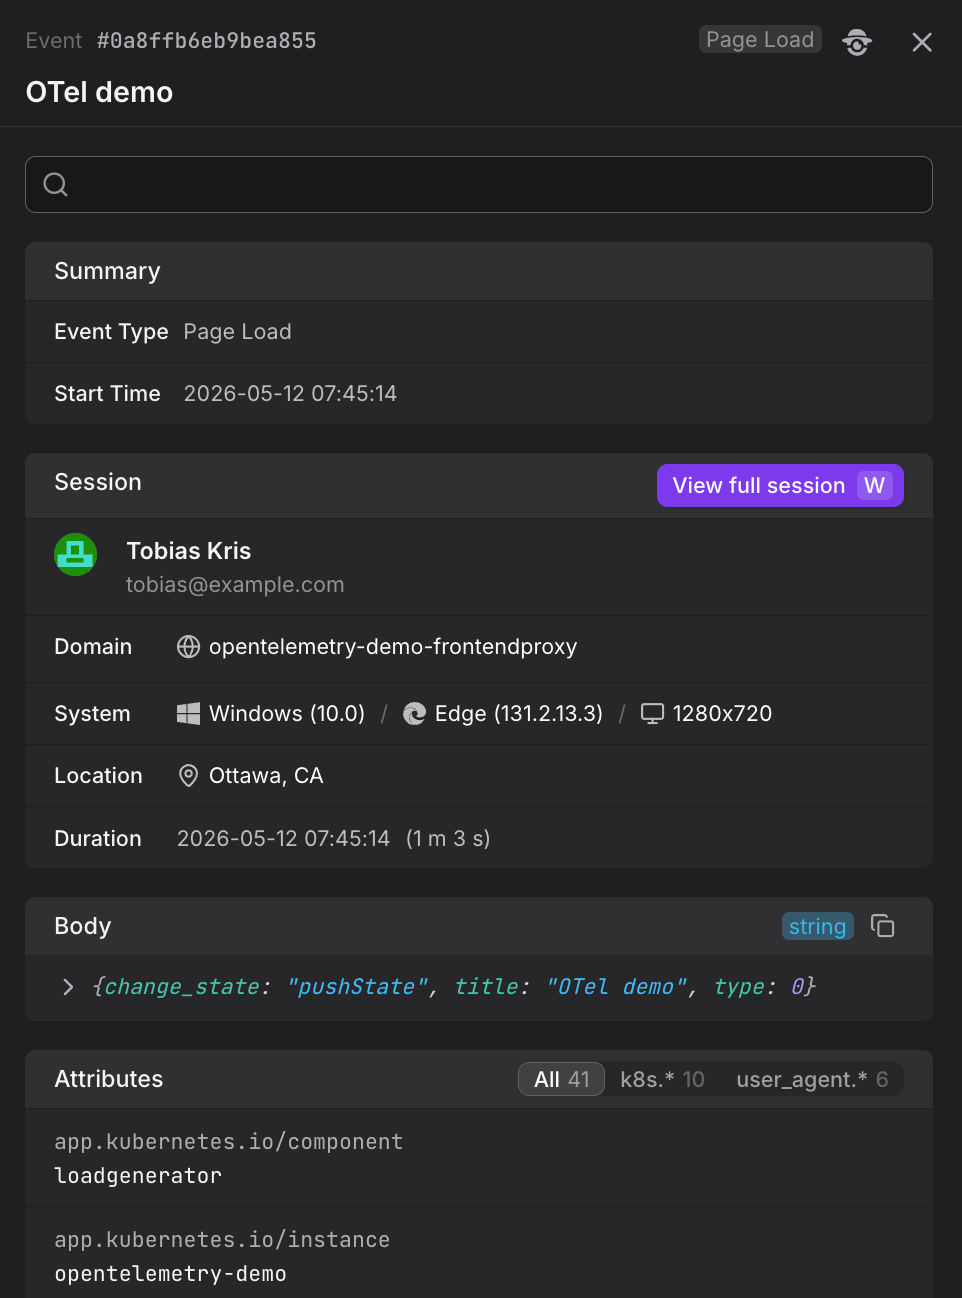This screenshot has width=962, height=1298.
Task: Click opentelemetry-demo-frontendproxy domain value
Action: [393, 647]
